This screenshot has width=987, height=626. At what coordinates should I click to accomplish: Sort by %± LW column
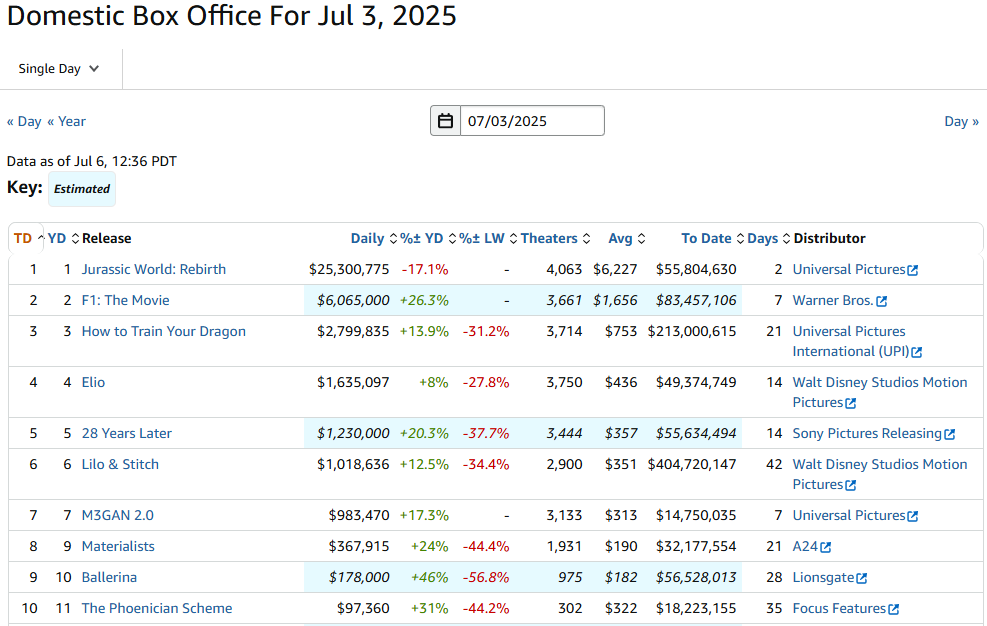pos(488,239)
